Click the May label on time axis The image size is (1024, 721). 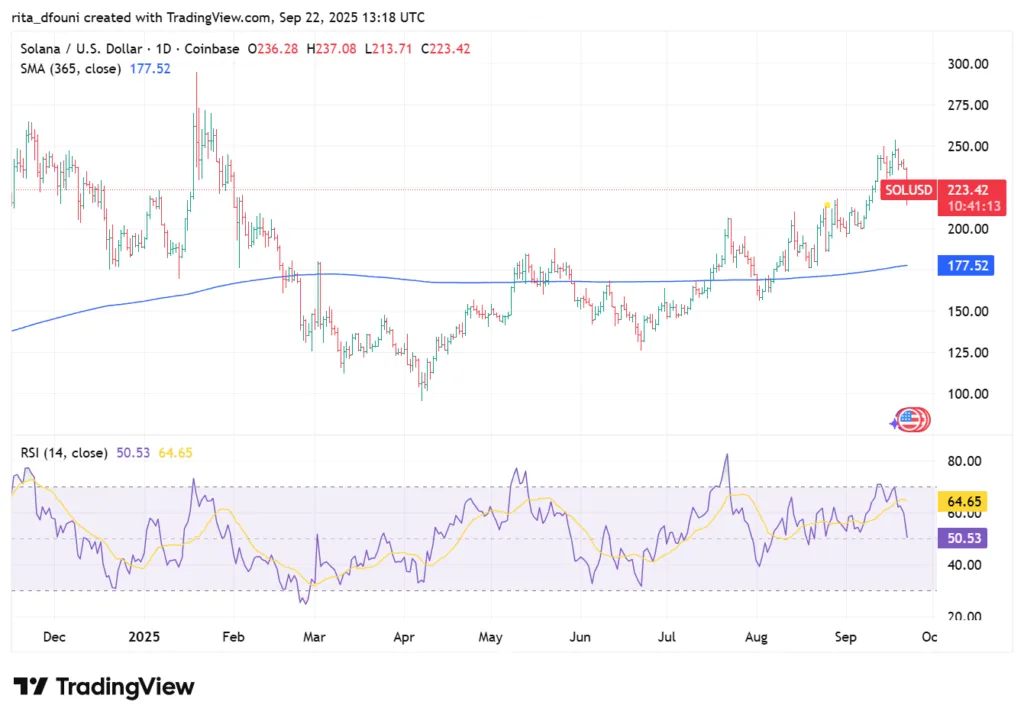[x=490, y=634]
